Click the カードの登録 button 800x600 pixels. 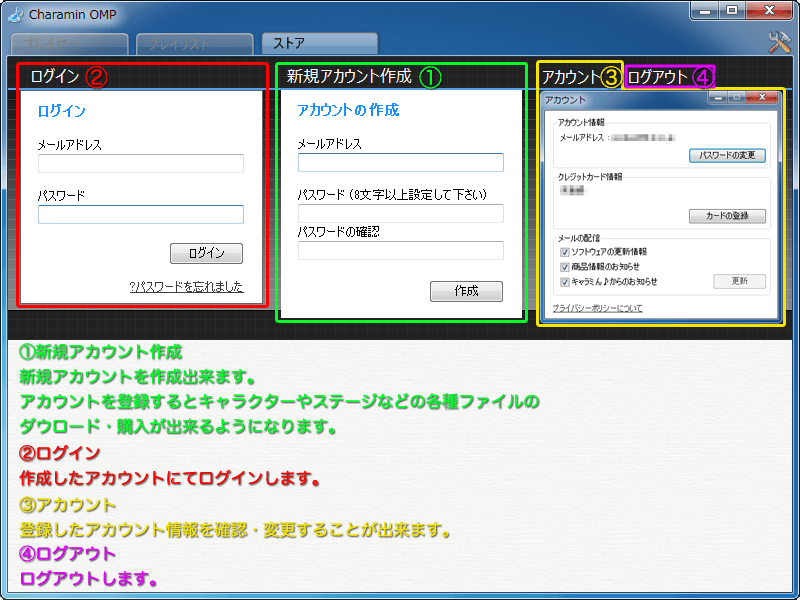tap(727, 216)
